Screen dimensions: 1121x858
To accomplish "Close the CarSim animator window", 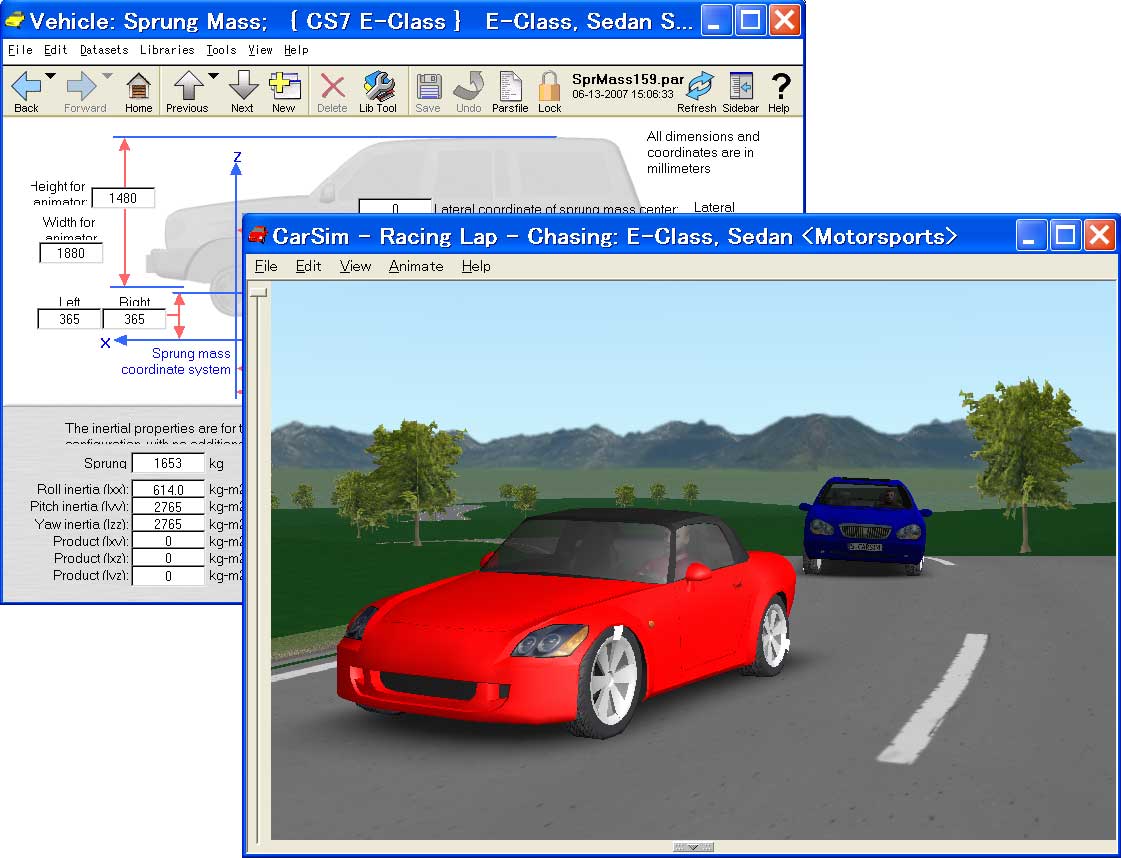I will (x=1100, y=235).
